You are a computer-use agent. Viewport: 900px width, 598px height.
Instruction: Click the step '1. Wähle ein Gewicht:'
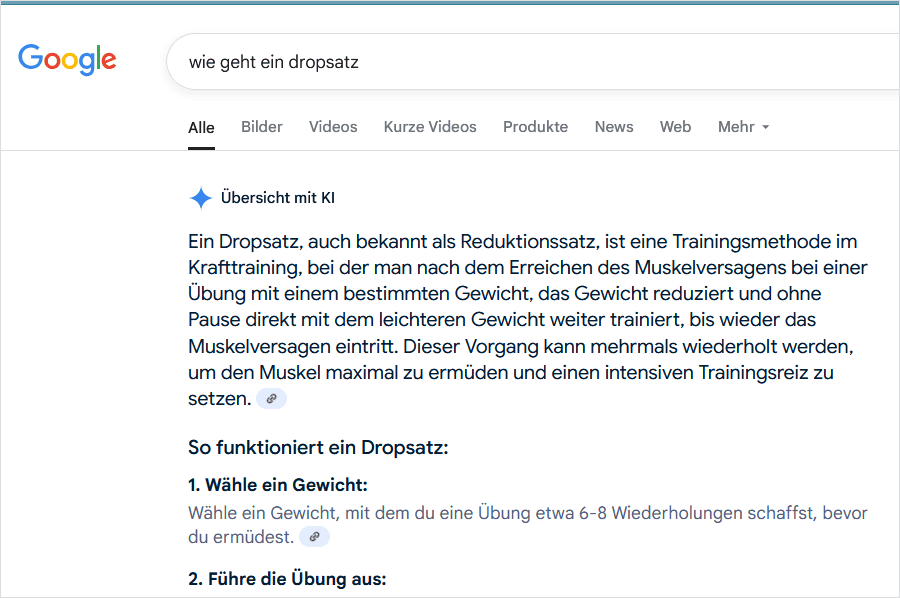pyautogui.click(x=278, y=485)
